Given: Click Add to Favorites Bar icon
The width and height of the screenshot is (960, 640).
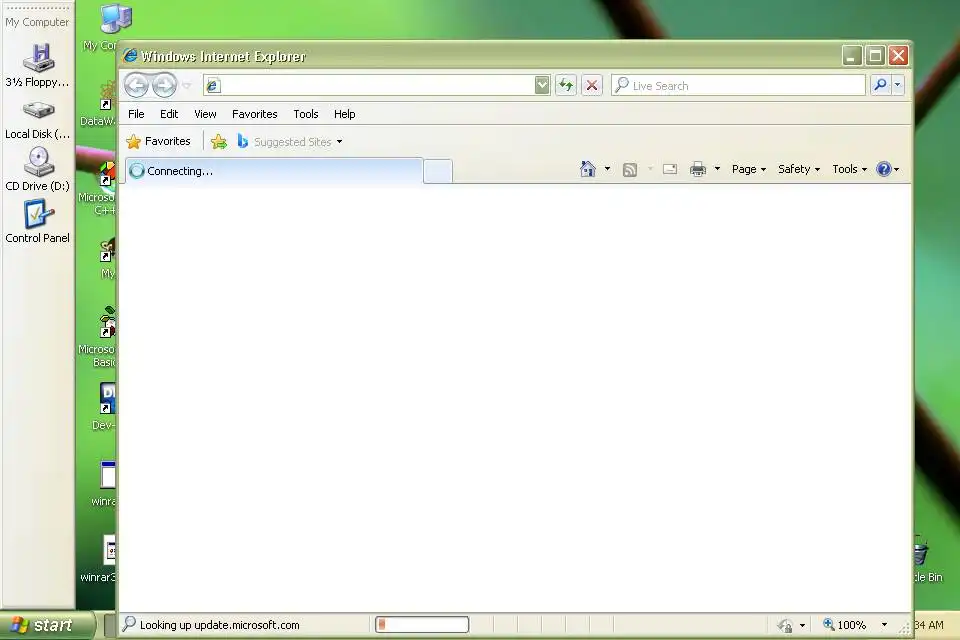Looking at the screenshot, I should (x=219, y=141).
